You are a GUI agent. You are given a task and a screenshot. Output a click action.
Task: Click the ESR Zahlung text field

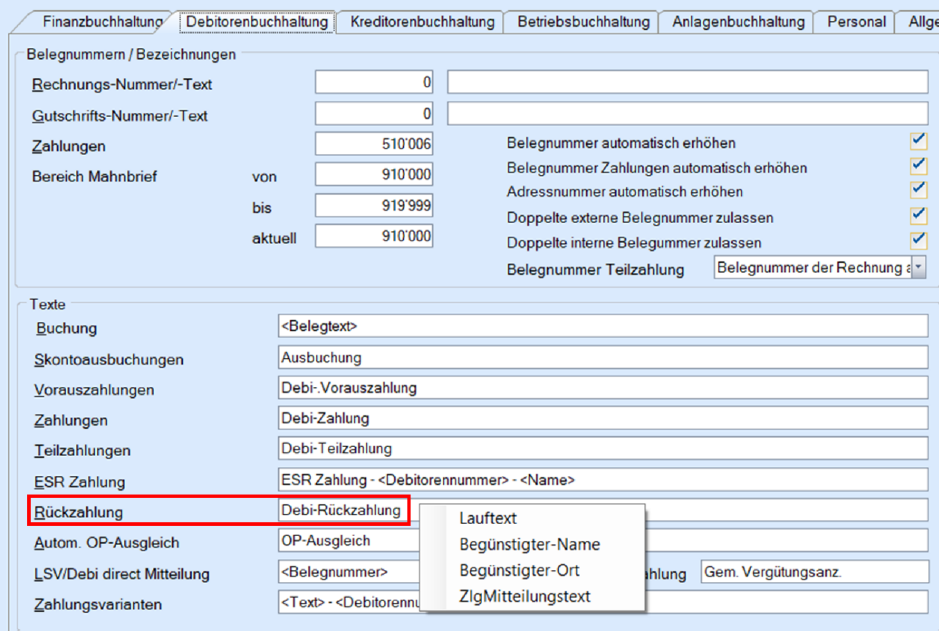[602, 480]
